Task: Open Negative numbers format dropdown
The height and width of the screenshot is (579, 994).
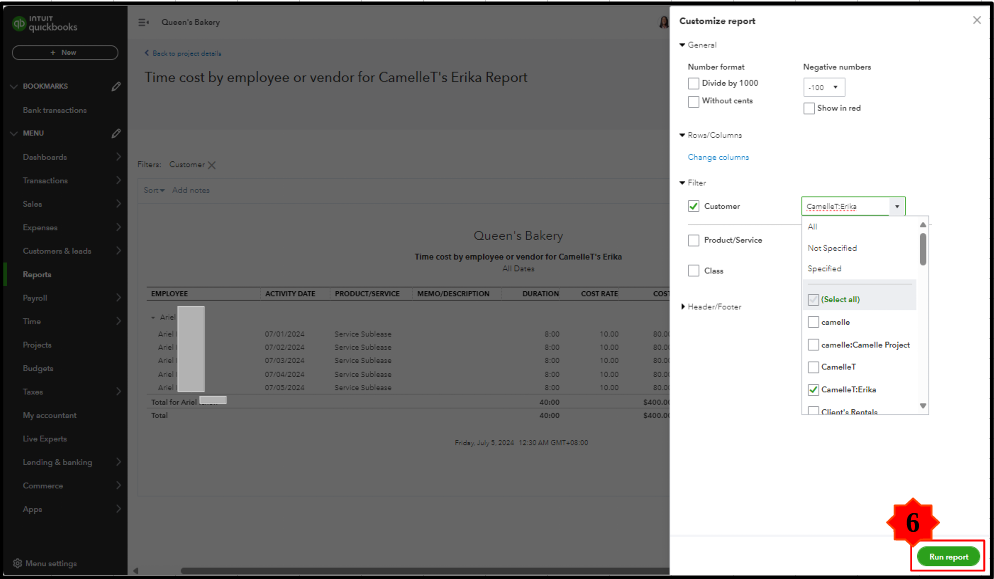Action: (823, 88)
